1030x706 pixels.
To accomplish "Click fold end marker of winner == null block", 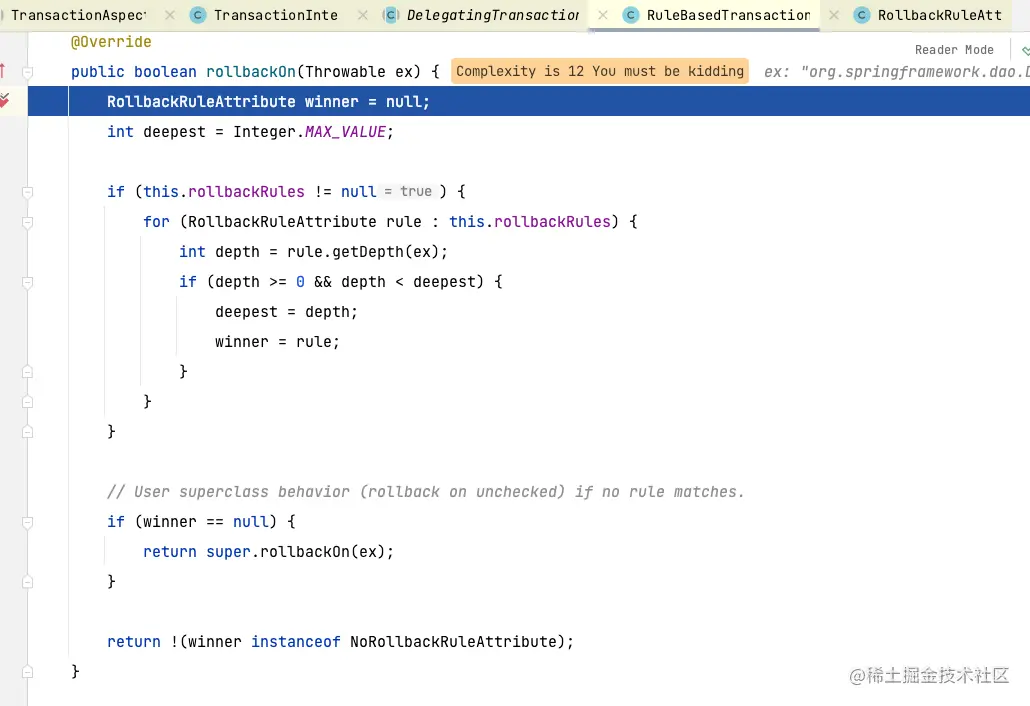I will (x=28, y=582).
